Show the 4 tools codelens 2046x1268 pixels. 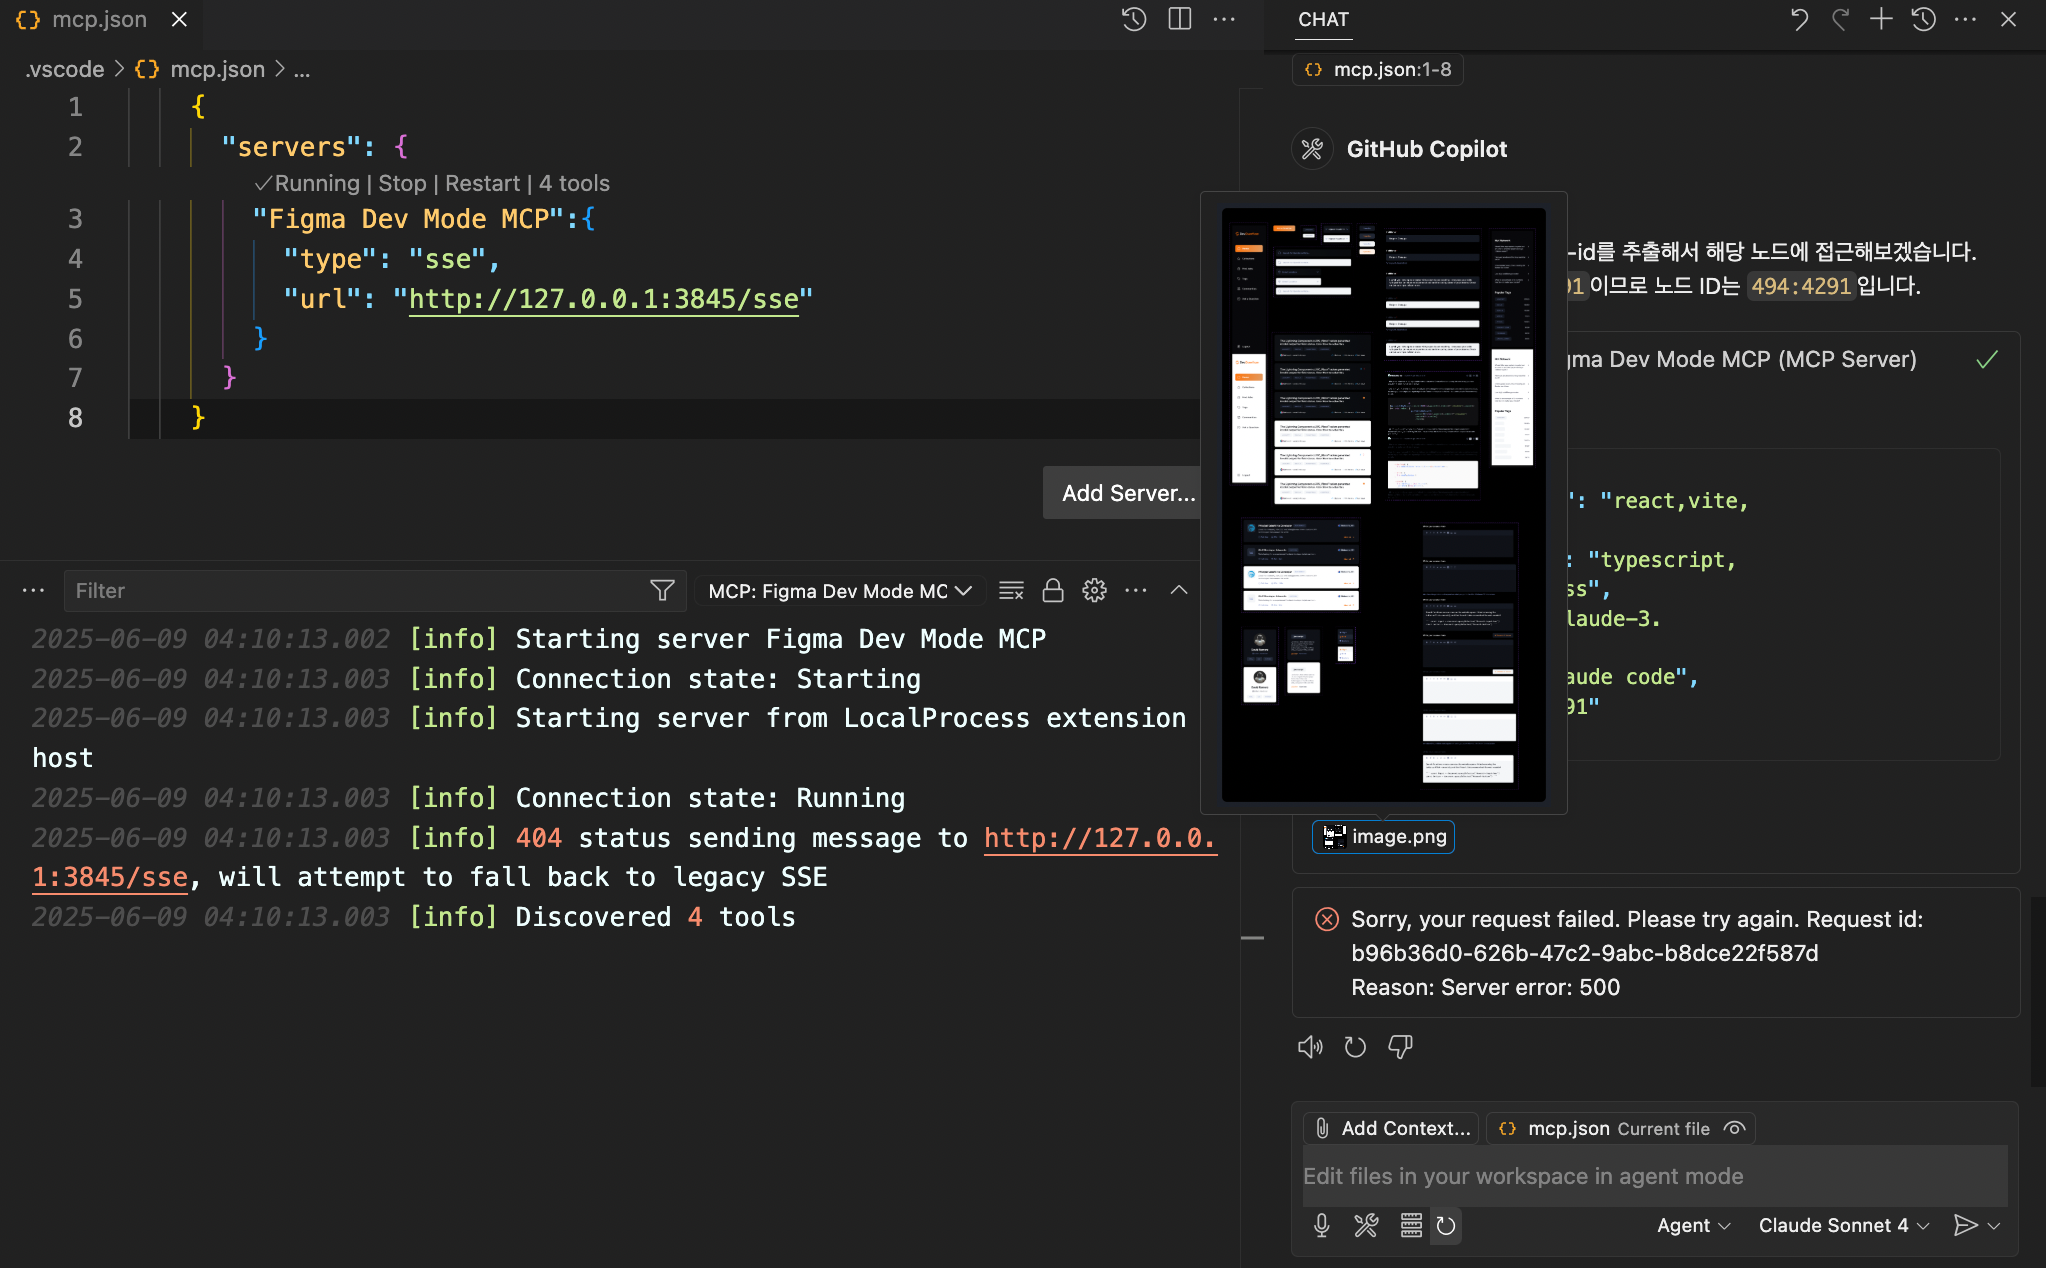point(574,184)
